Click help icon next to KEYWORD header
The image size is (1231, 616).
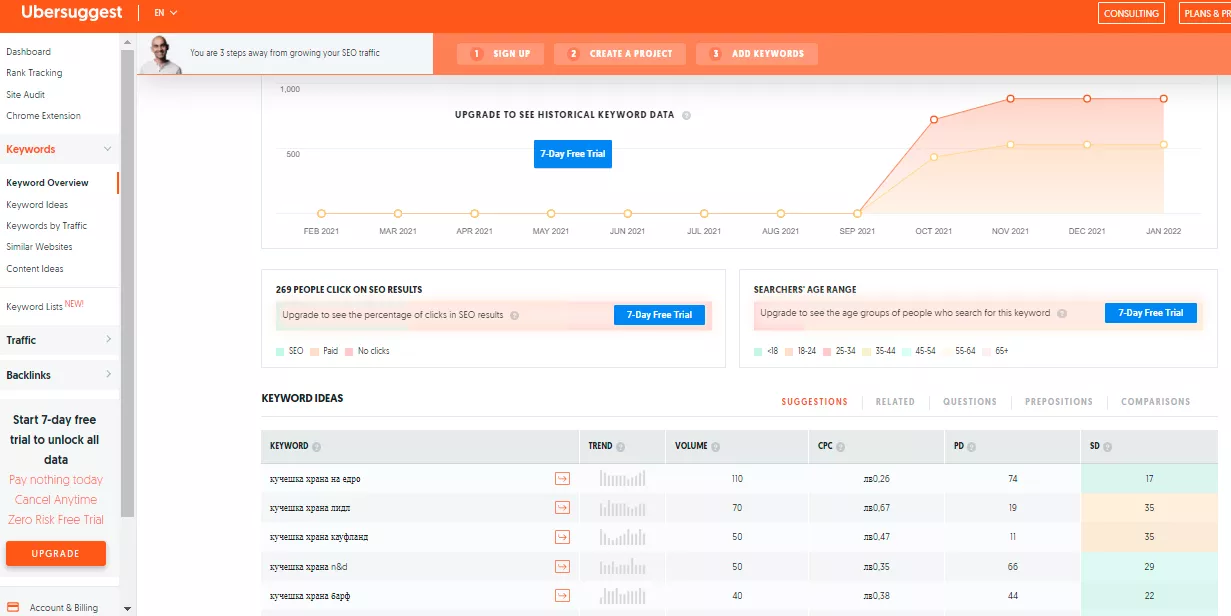click(x=317, y=447)
